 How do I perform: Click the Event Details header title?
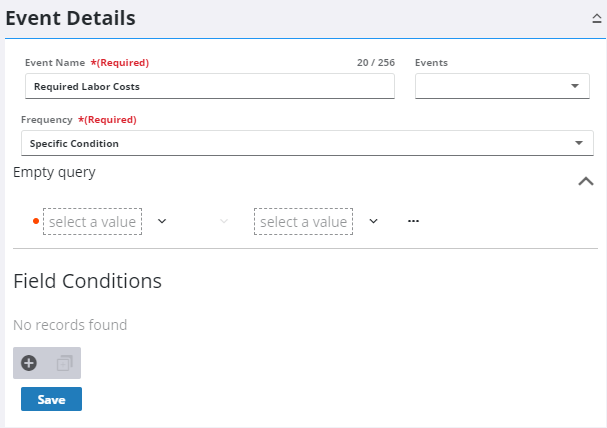coord(70,18)
